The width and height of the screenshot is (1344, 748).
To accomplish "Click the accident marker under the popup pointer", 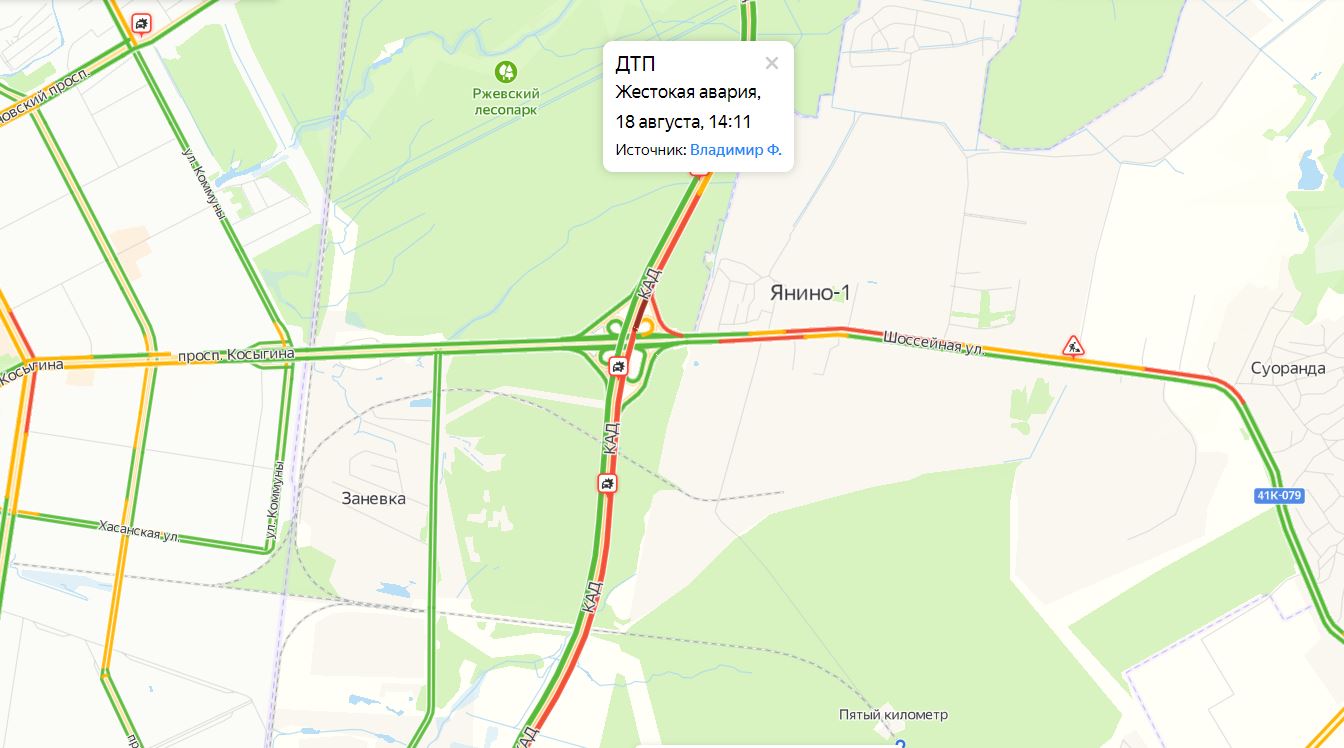I will pos(699,172).
